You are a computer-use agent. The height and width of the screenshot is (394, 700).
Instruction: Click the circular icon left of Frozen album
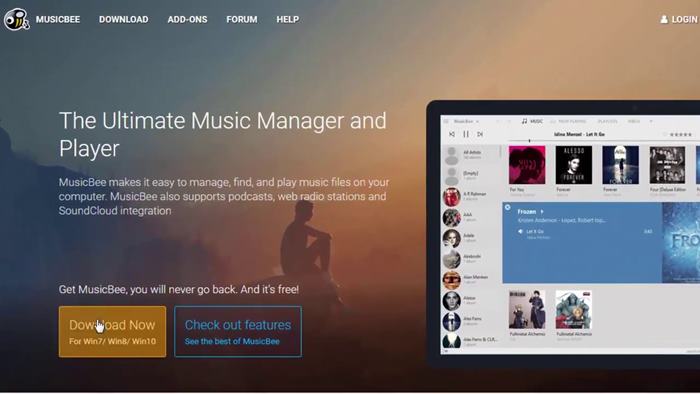pyautogui.click(x=508, y=207)
